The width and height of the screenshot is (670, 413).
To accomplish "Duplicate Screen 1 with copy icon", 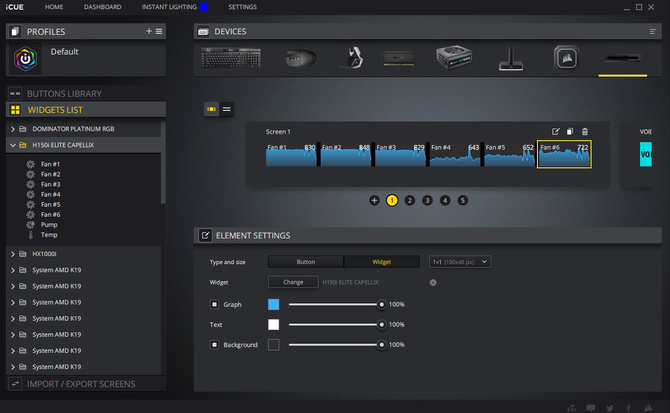I will coord(570,132).
